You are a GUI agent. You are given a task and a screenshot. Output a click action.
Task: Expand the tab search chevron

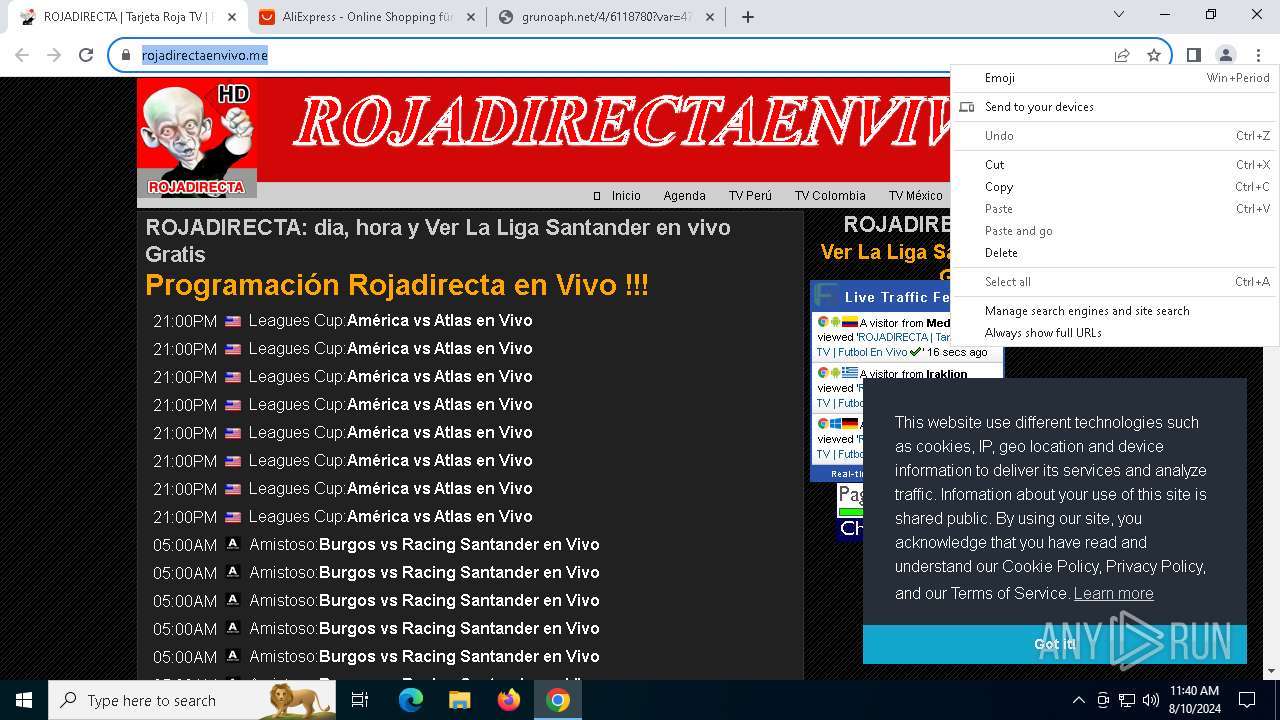pos(1119,14)
